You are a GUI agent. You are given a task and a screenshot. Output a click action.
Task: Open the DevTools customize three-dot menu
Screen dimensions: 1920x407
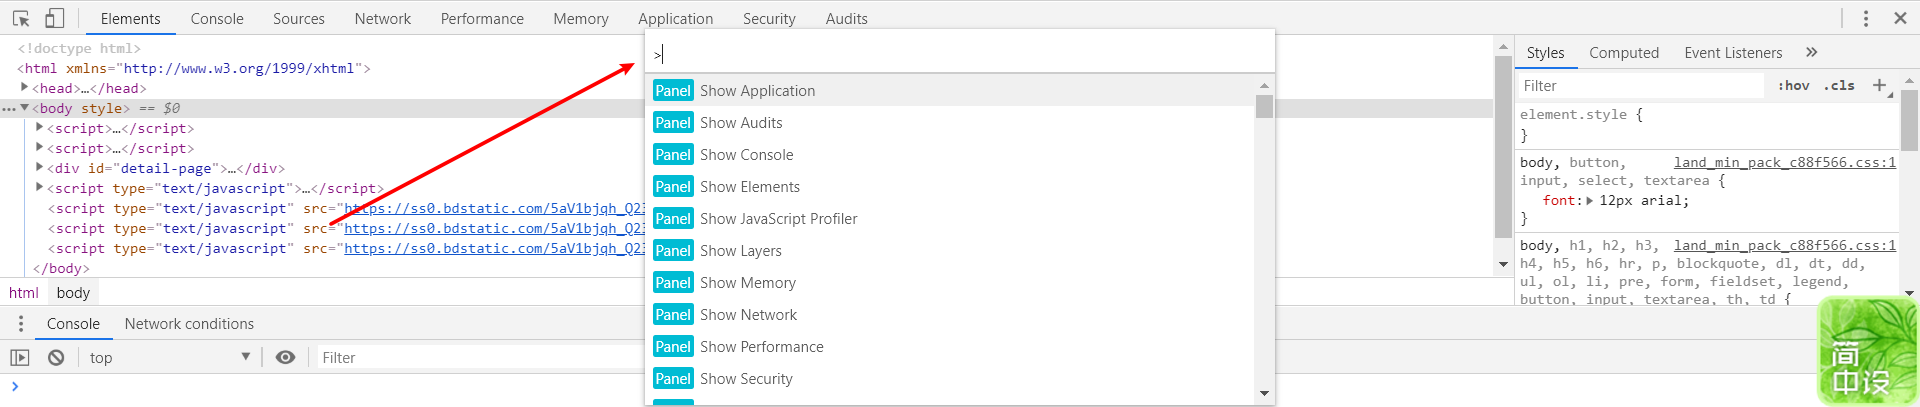coord(1865,18)
